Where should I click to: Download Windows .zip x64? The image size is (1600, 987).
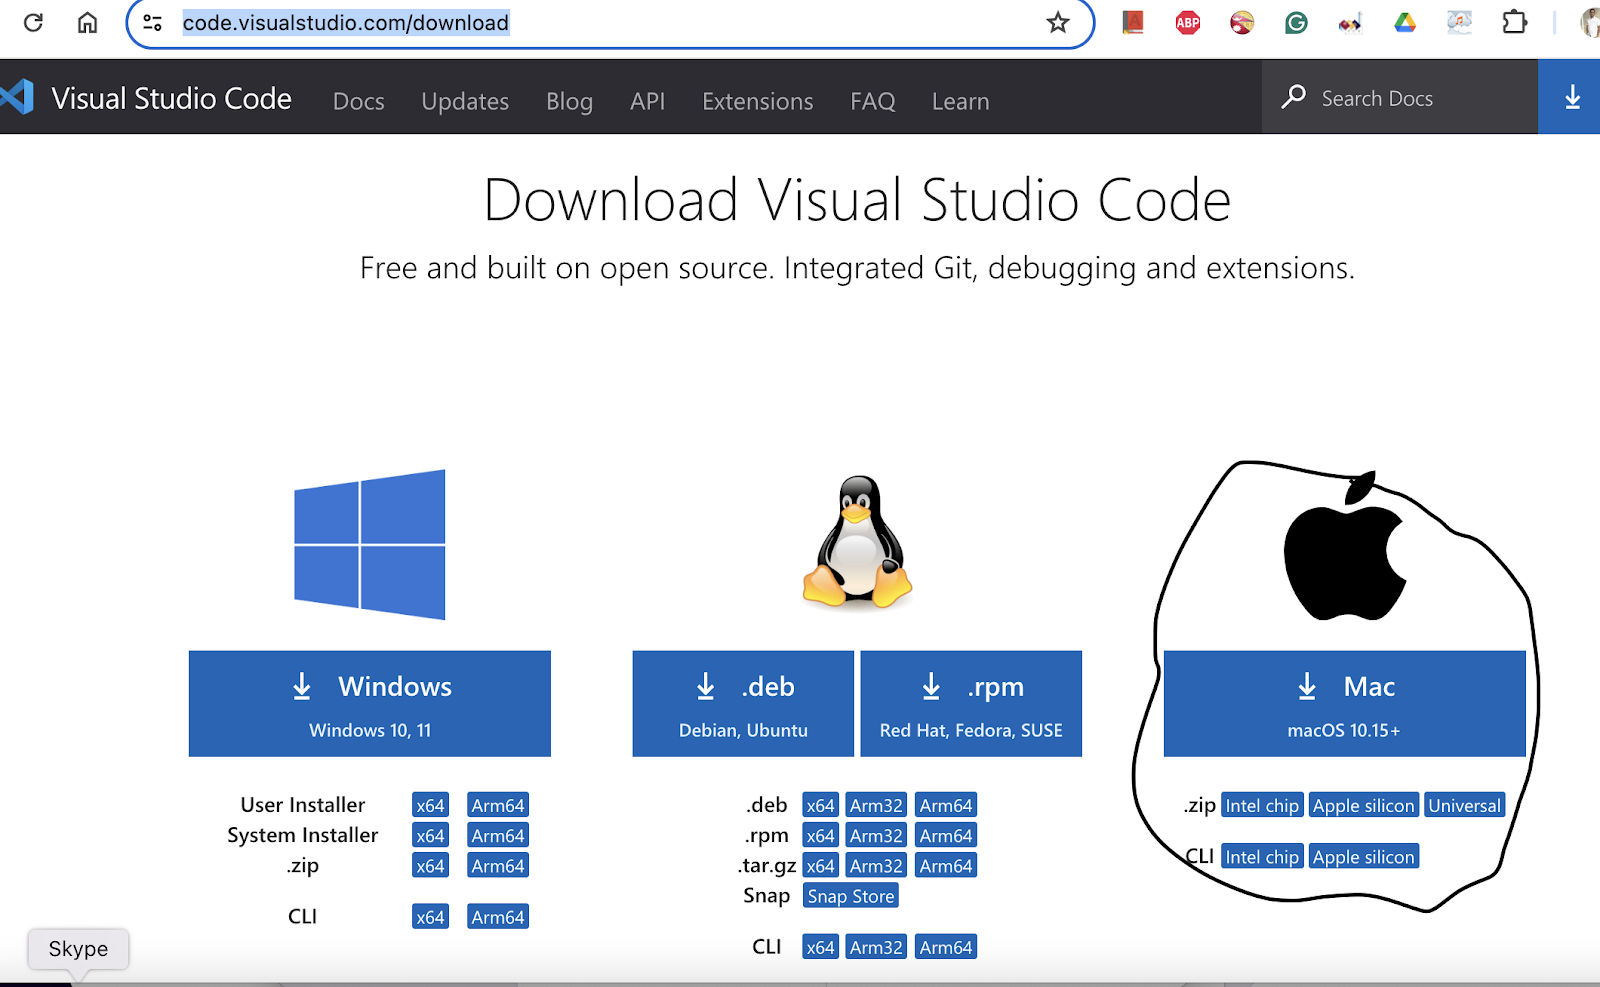pyautogui.click(x=430, y=866)
